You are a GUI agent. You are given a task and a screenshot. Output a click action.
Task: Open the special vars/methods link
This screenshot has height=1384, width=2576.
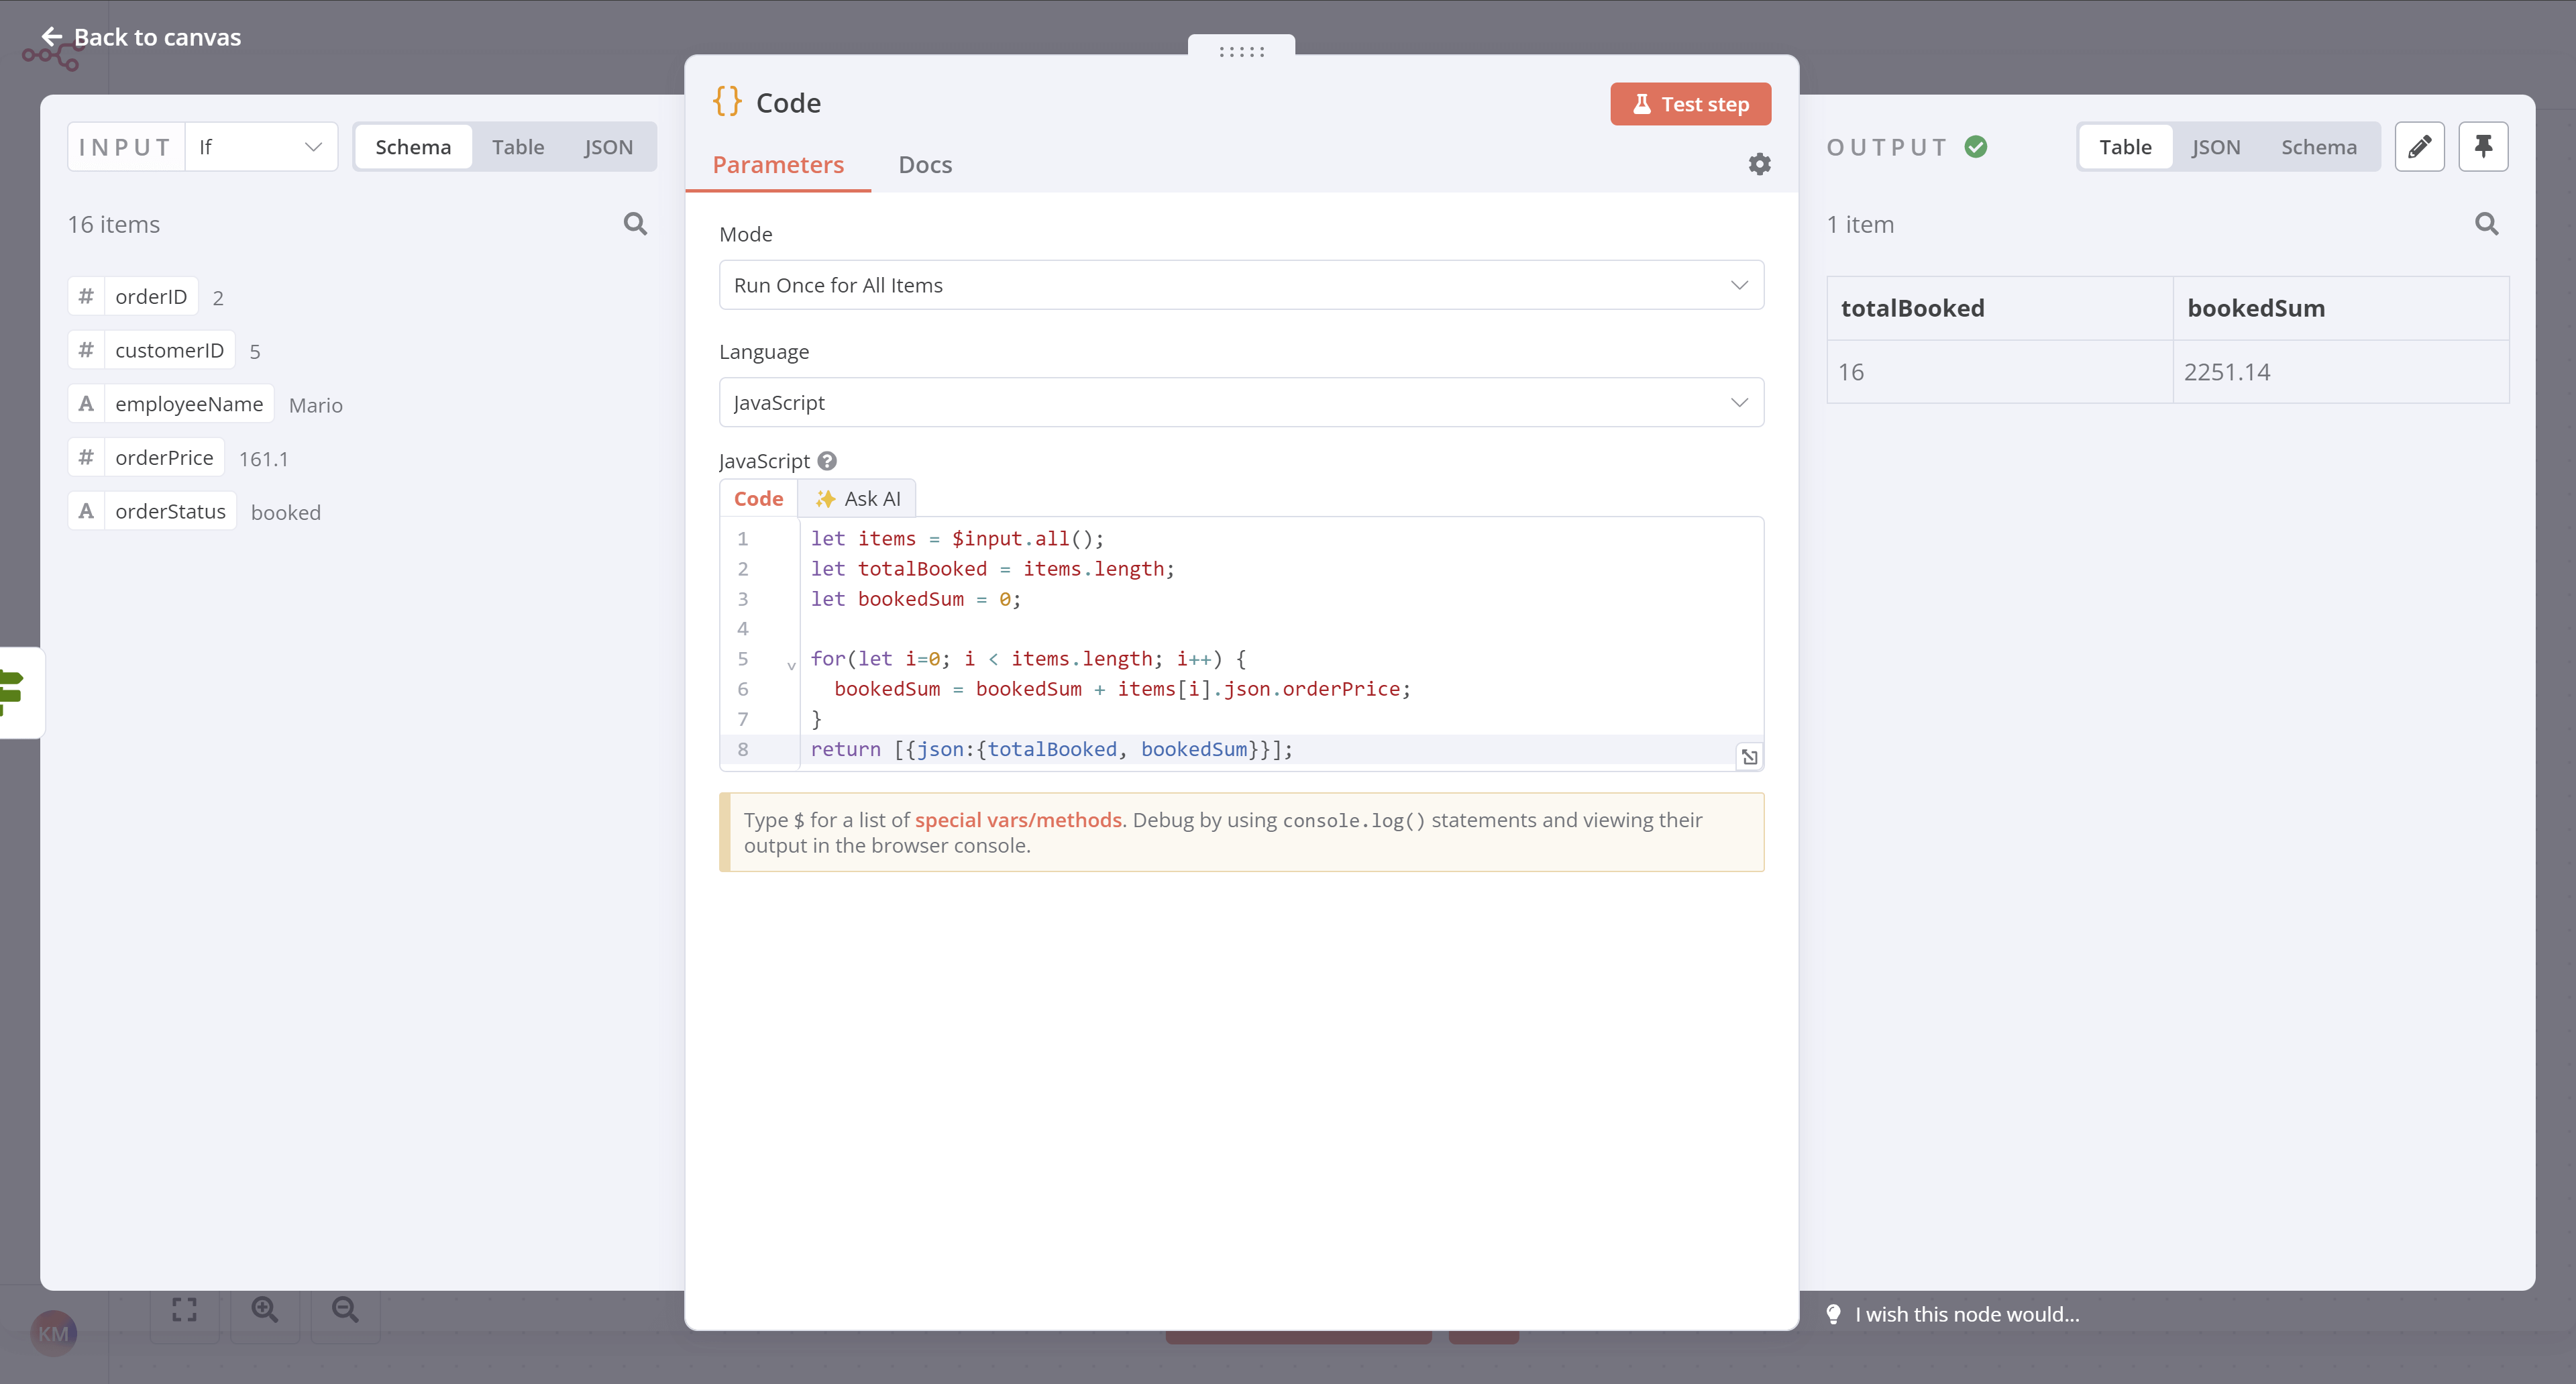coord(1018,819)
